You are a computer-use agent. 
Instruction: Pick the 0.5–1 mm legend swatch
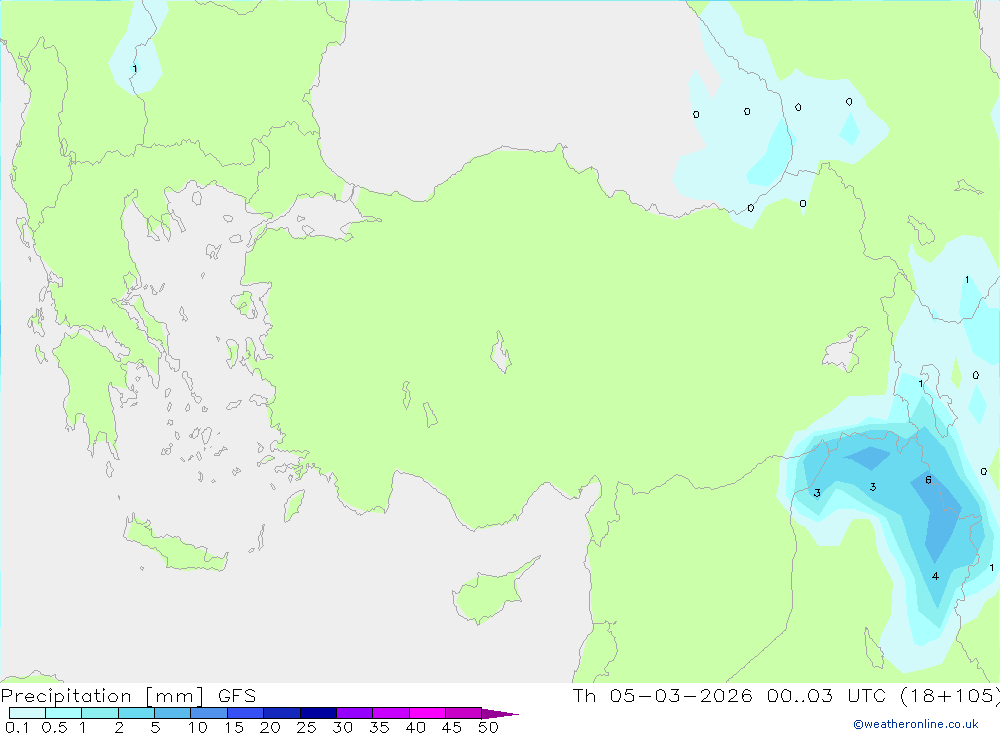point(64,713)
